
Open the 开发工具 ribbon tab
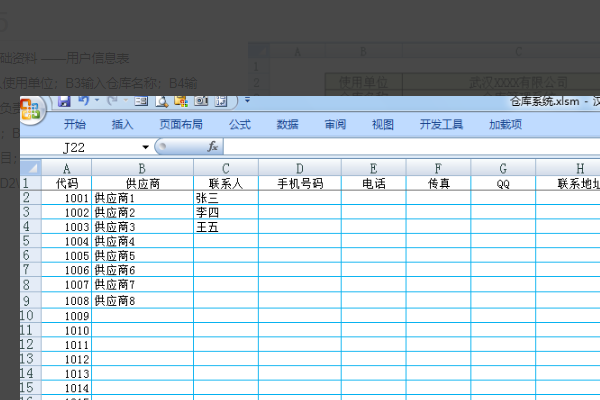(x=441, y=124)
